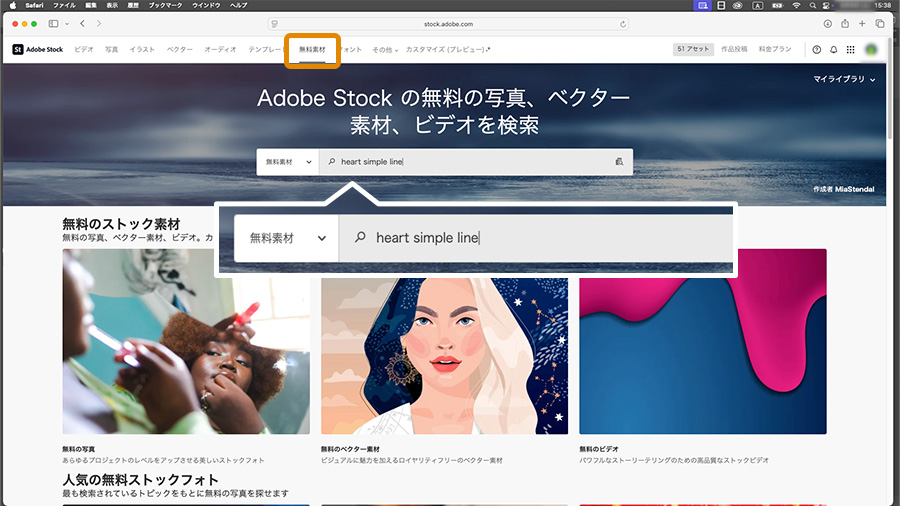Open the notifications bell icon

point(833,50)
